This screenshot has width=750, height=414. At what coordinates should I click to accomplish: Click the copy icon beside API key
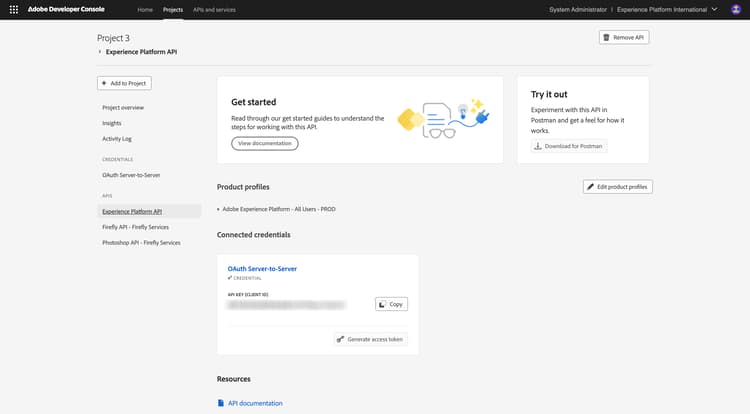[382, 305]
